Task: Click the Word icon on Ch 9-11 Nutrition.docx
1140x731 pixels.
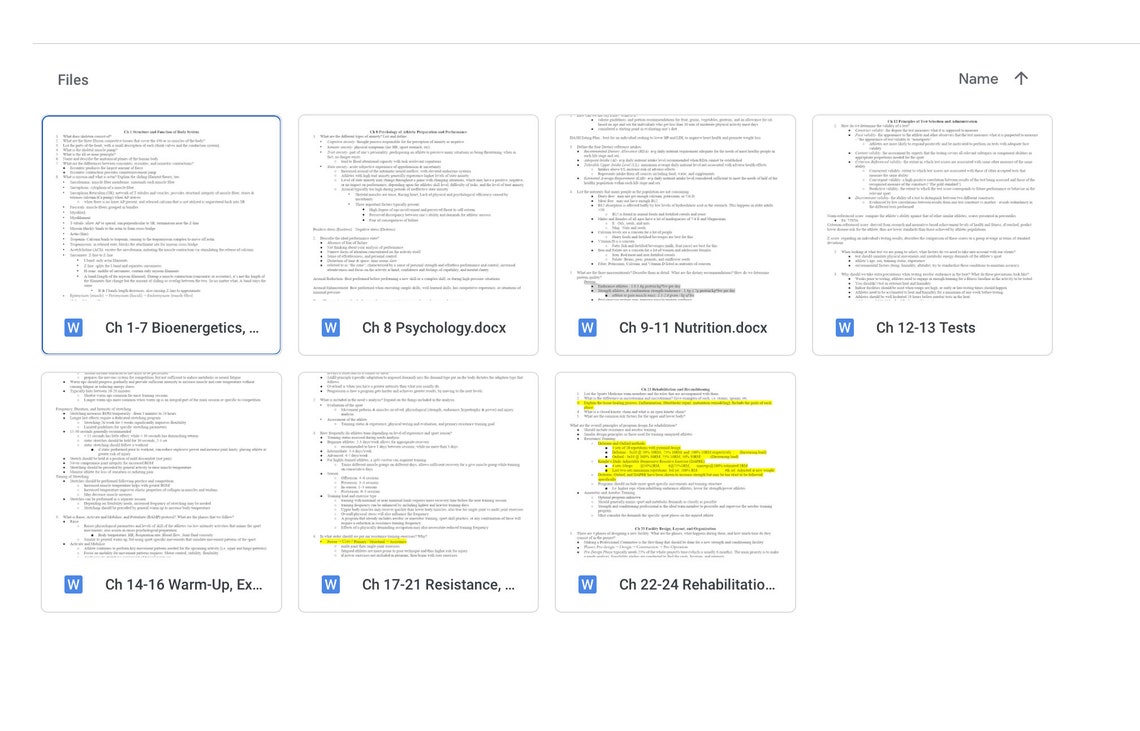Action: (x=587, y=327)
